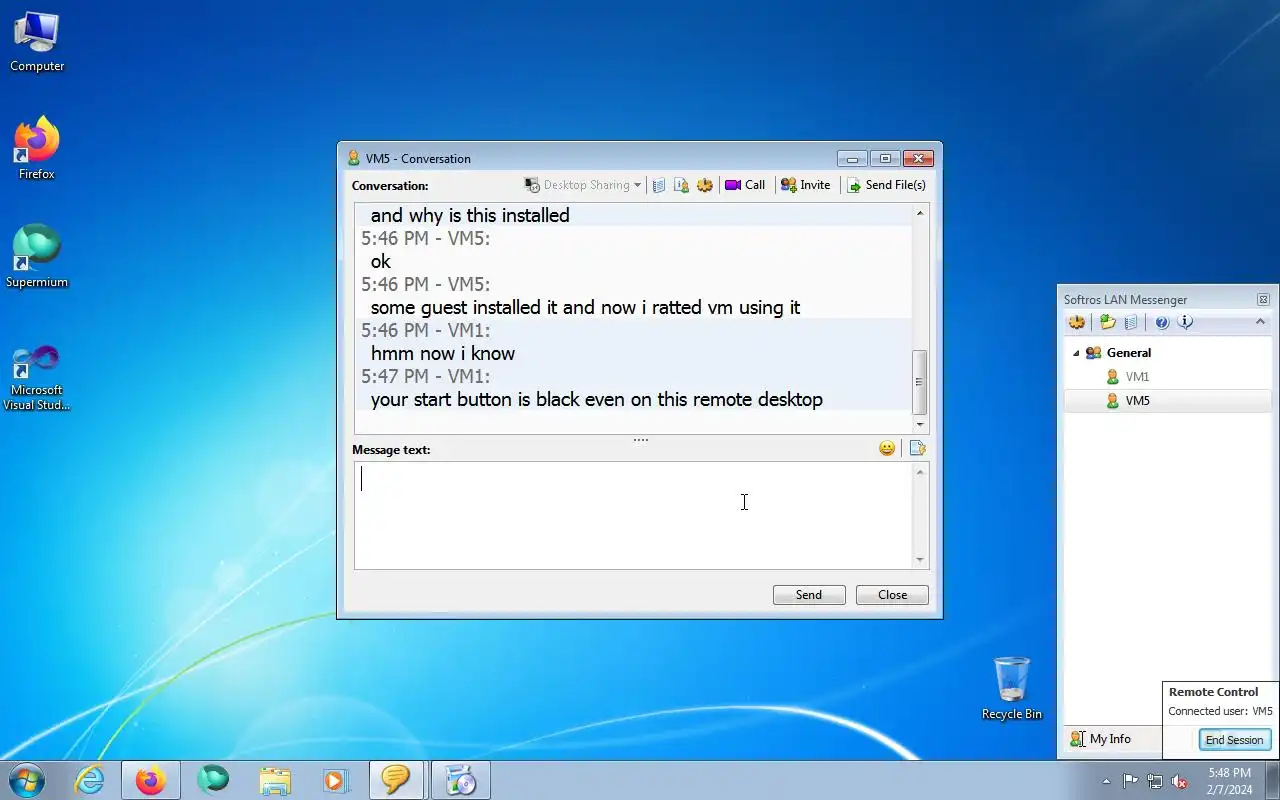Open Windows Media Player on taskbar
This screenshot has width=1280, height=800.
[334, 780]
